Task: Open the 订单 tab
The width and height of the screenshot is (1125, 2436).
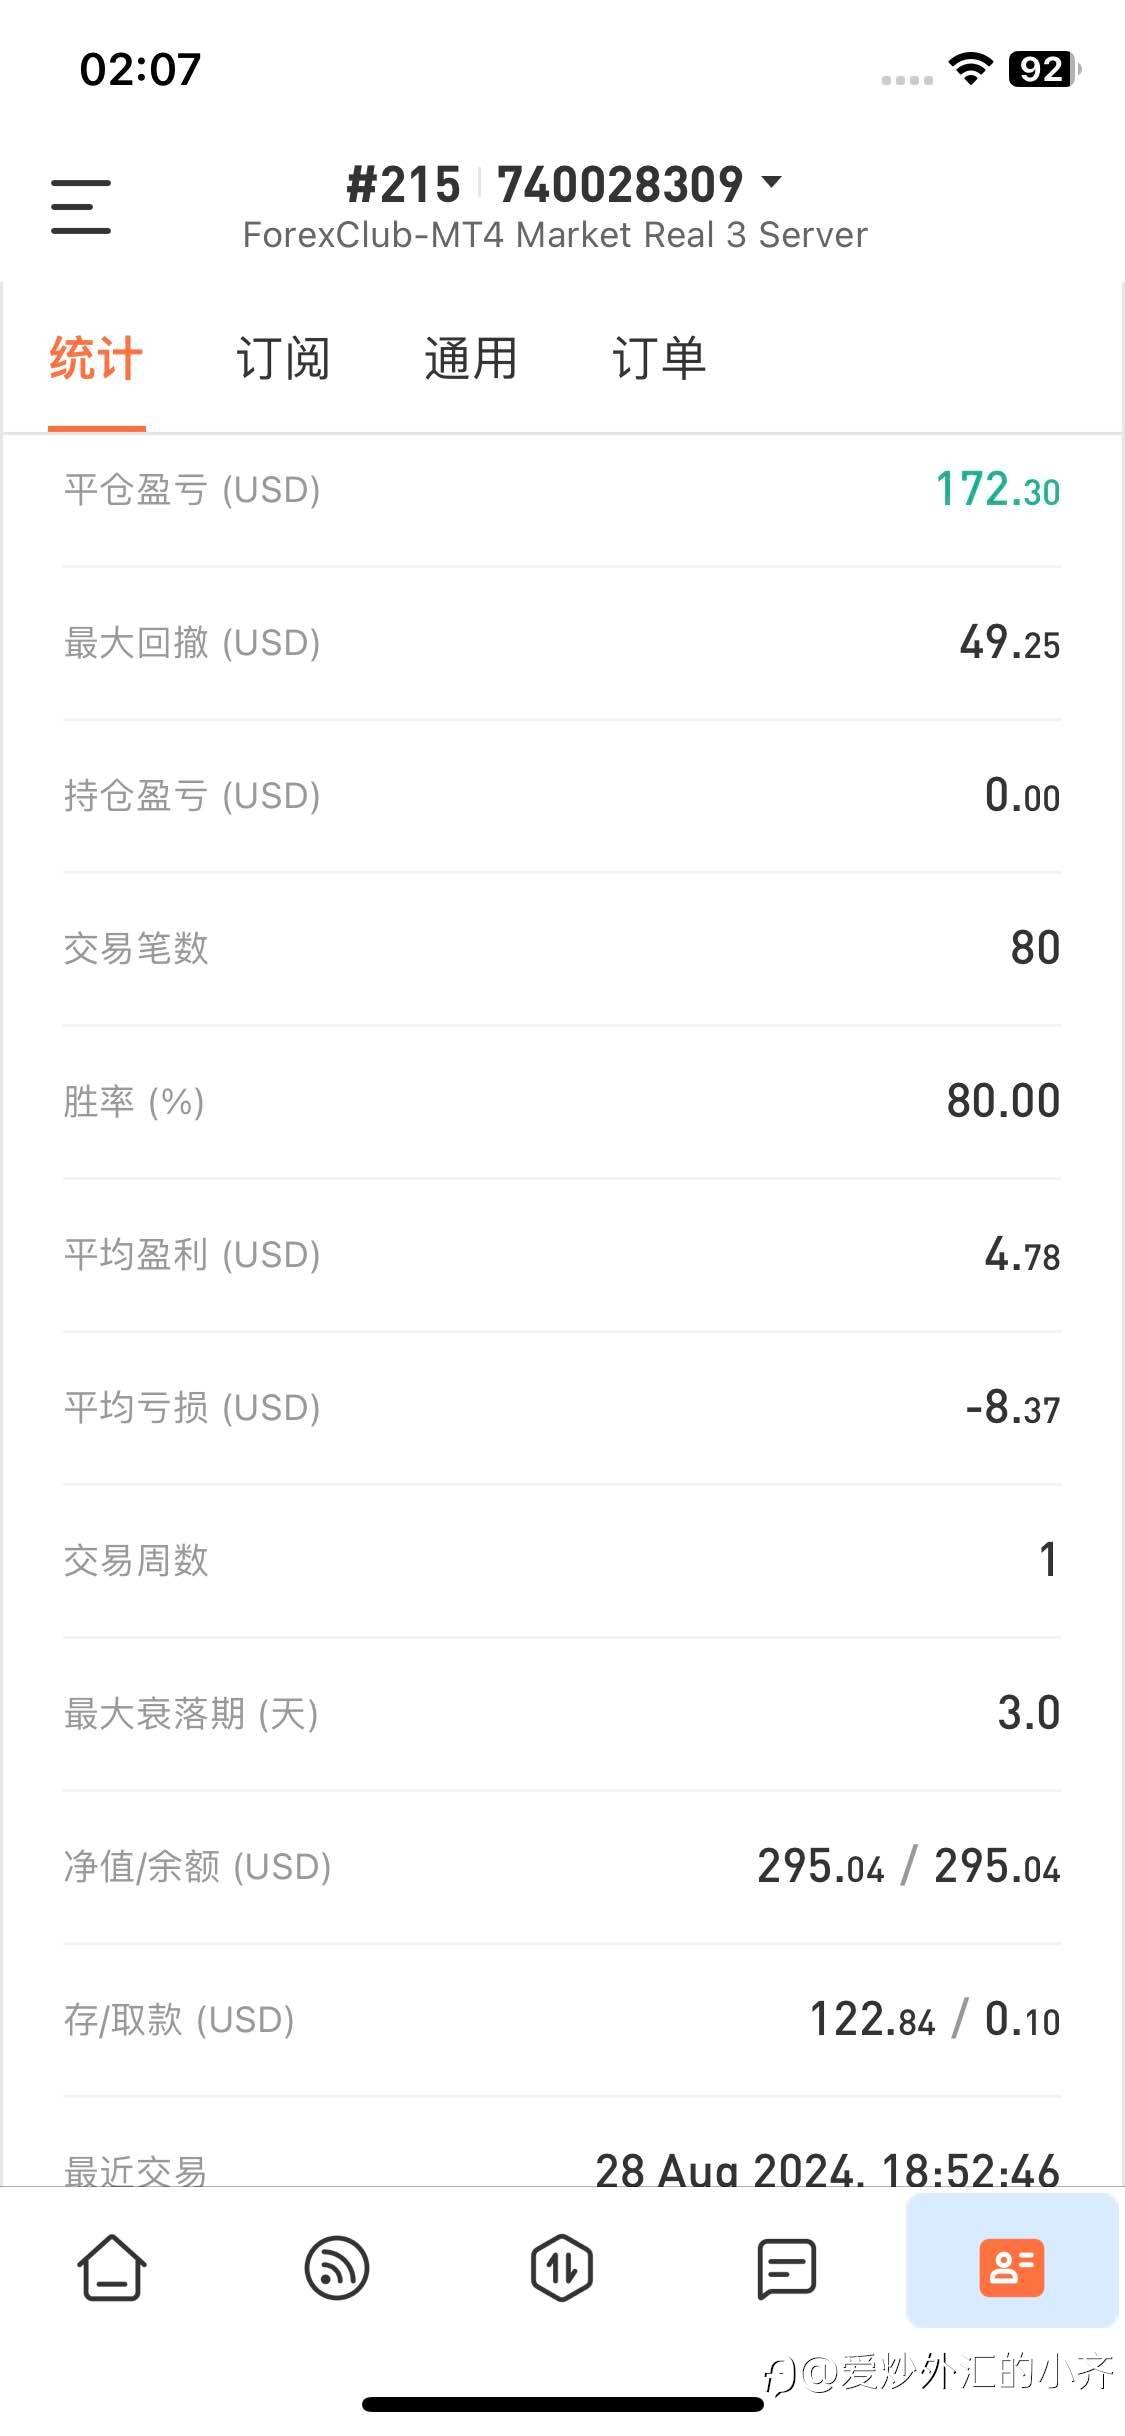Action: coord(658,358)
